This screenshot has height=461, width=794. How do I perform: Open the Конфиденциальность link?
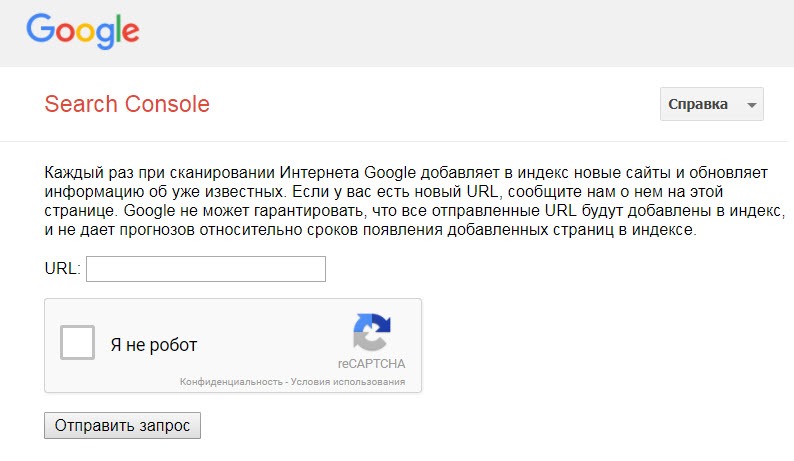(230, 382)
